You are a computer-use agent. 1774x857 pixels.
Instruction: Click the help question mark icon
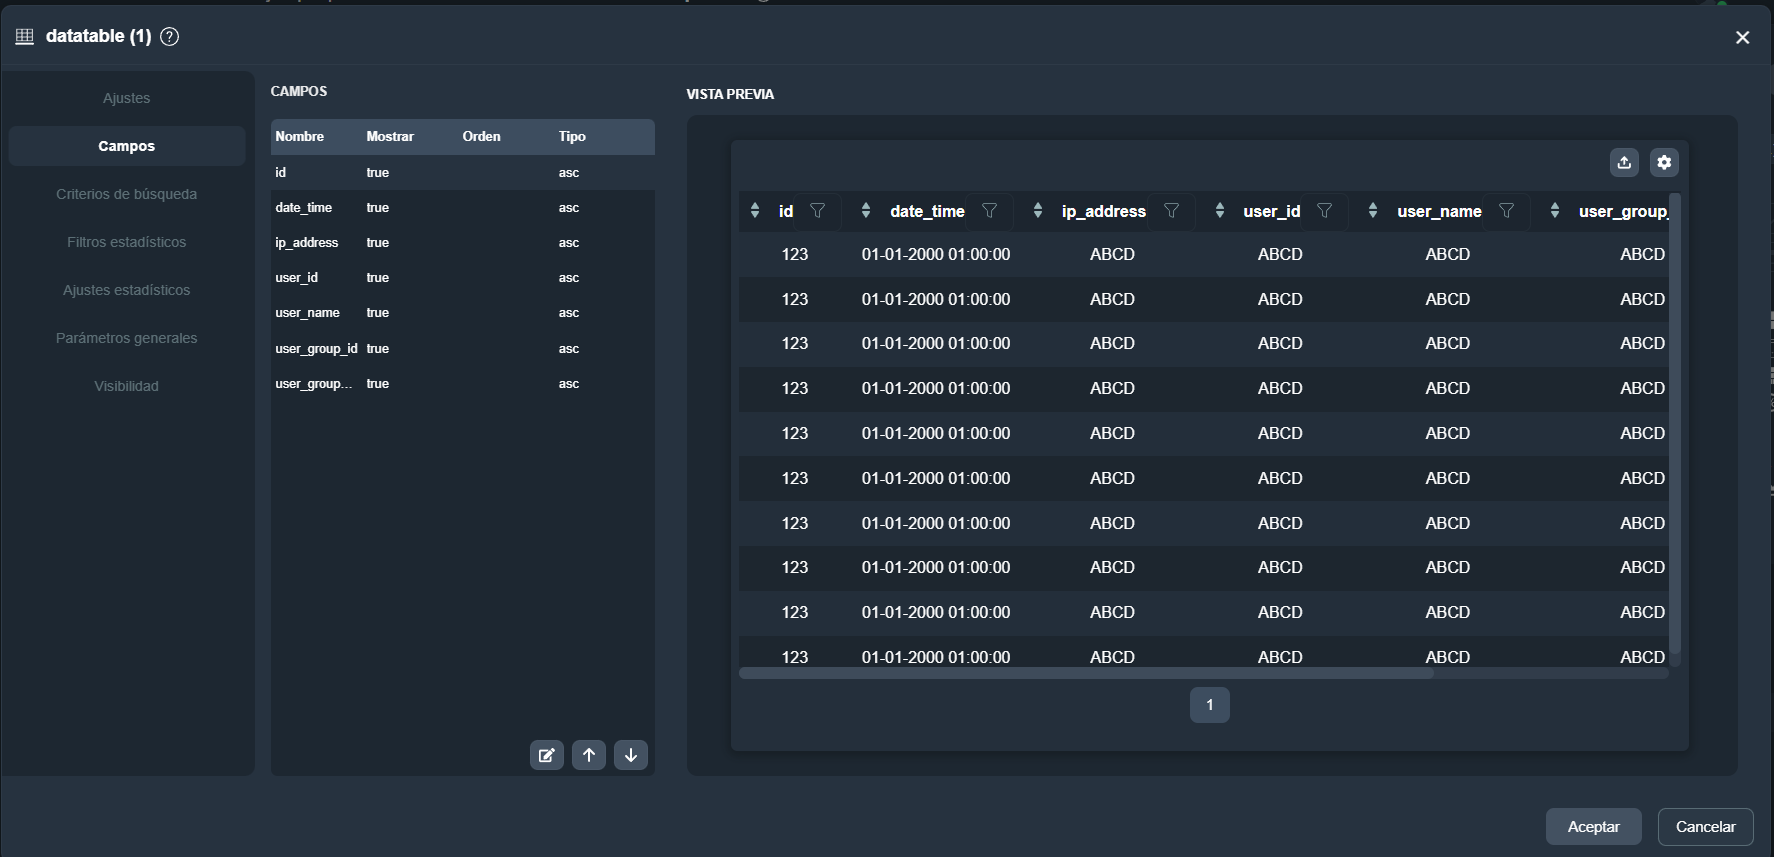point(170,37)
